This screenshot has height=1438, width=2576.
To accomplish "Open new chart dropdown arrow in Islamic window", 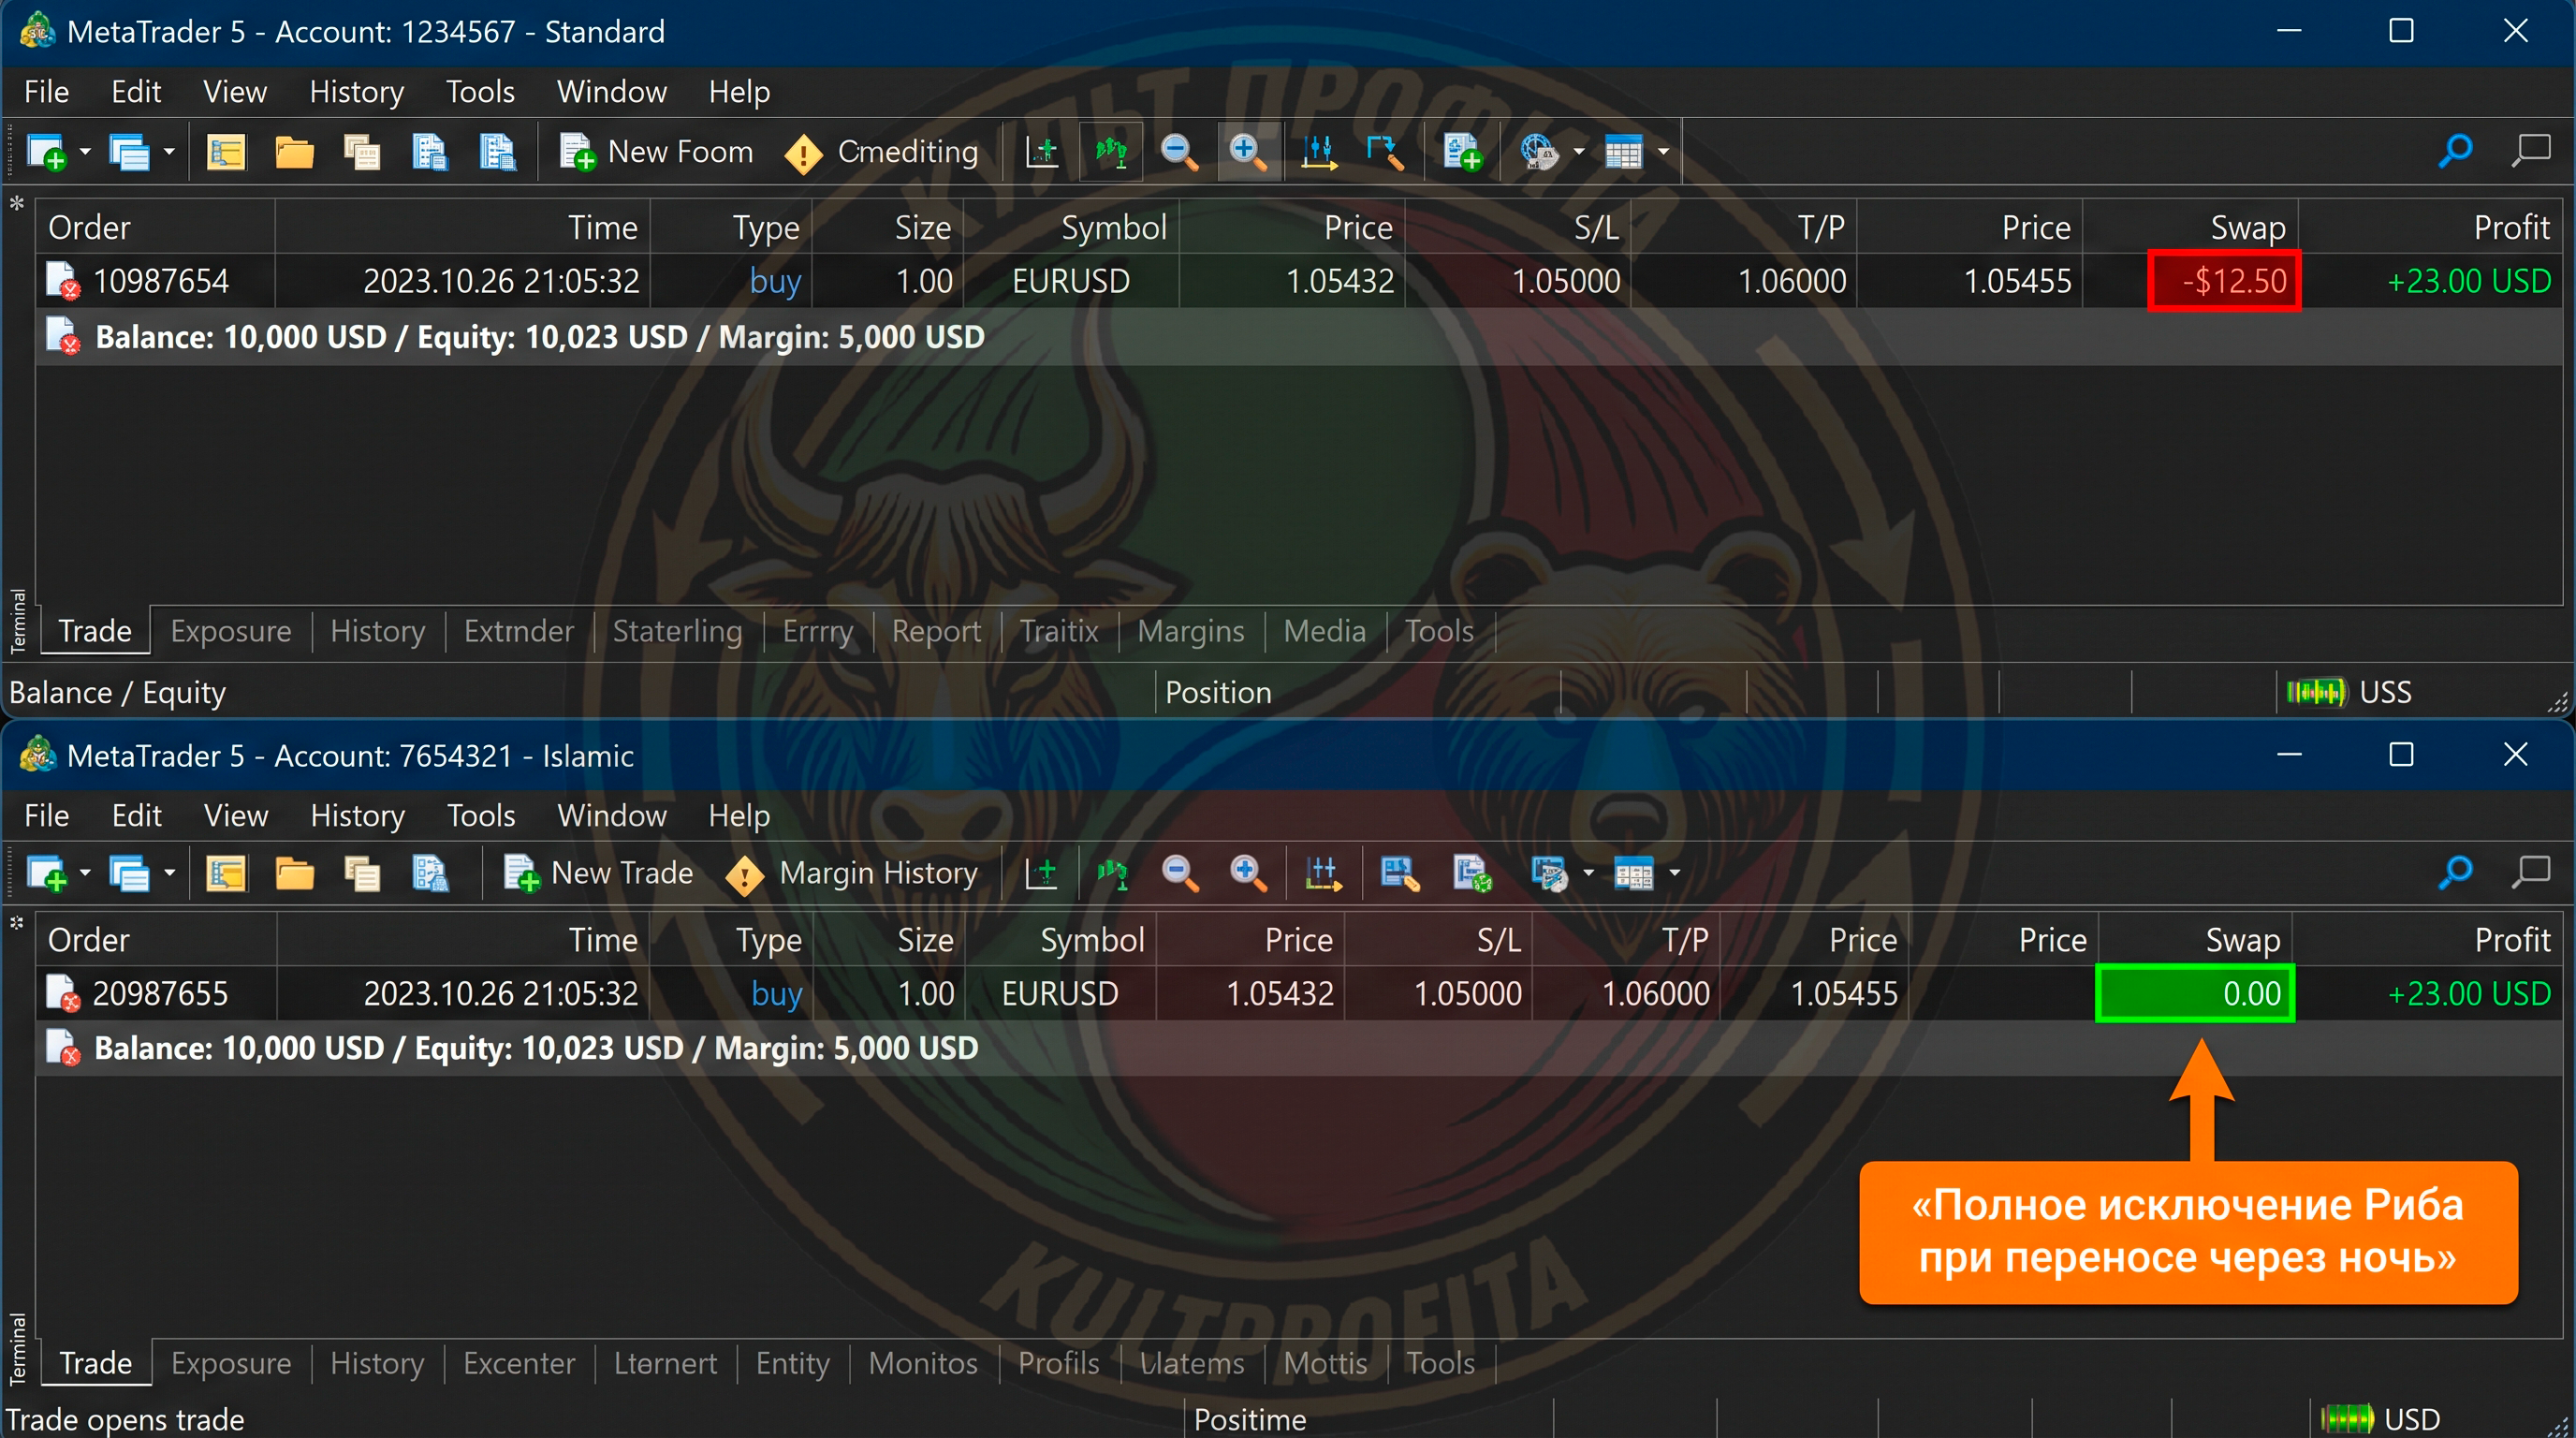I will (85, 874).
